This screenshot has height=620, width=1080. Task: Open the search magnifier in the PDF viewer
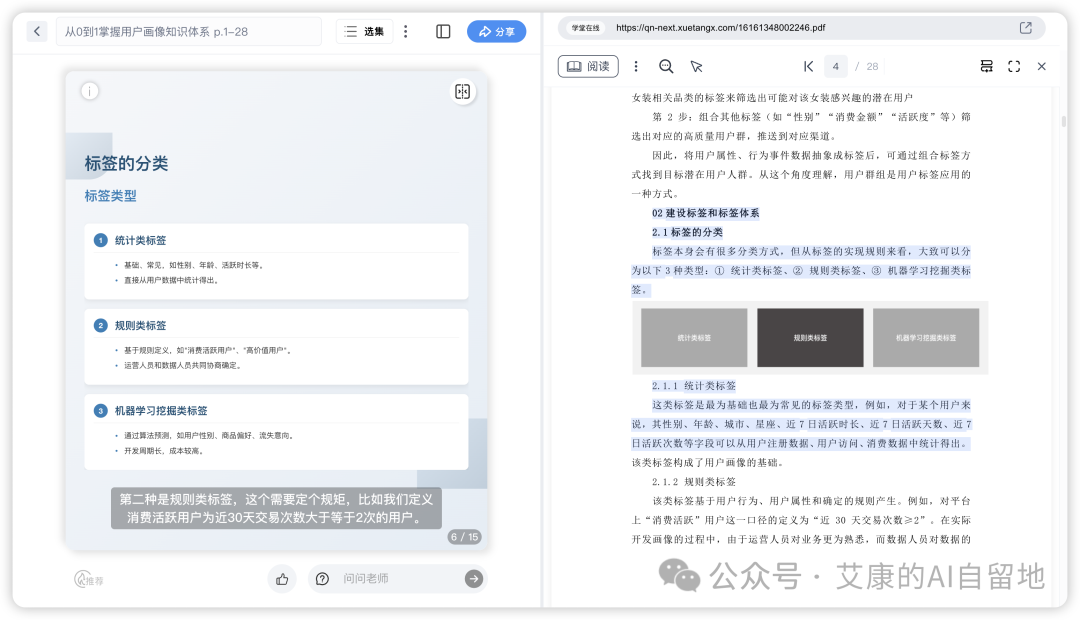pyautogui.click(x=666, y=66)
